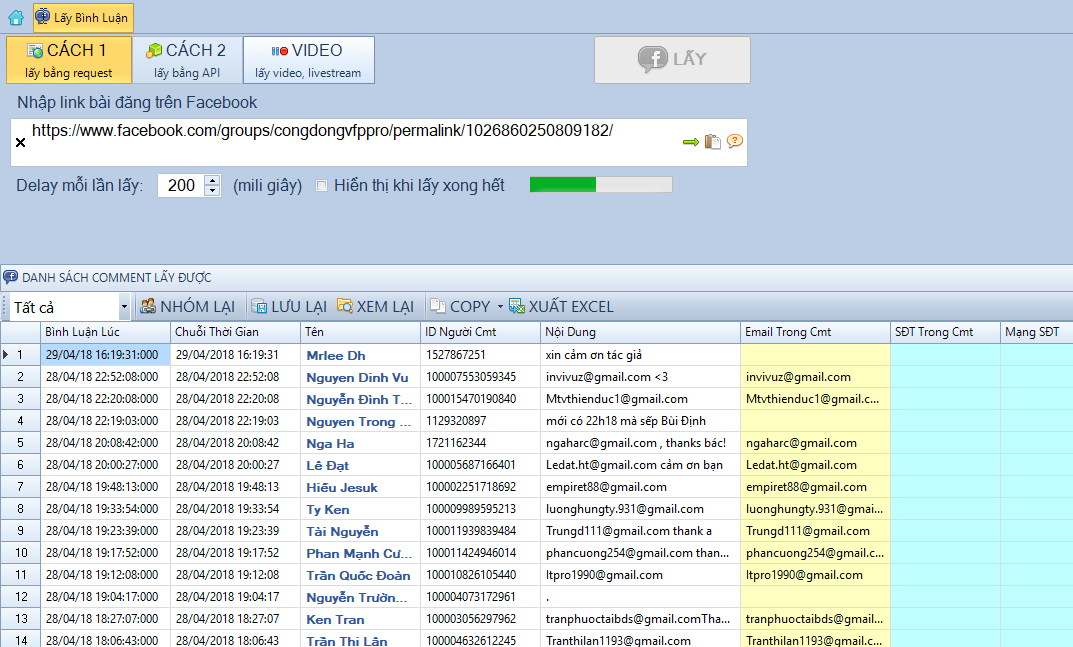Click cell 29/04/18 16:19:31:000
The height and width of the screenshot is (647, 1073).
[x=105, y=355]
